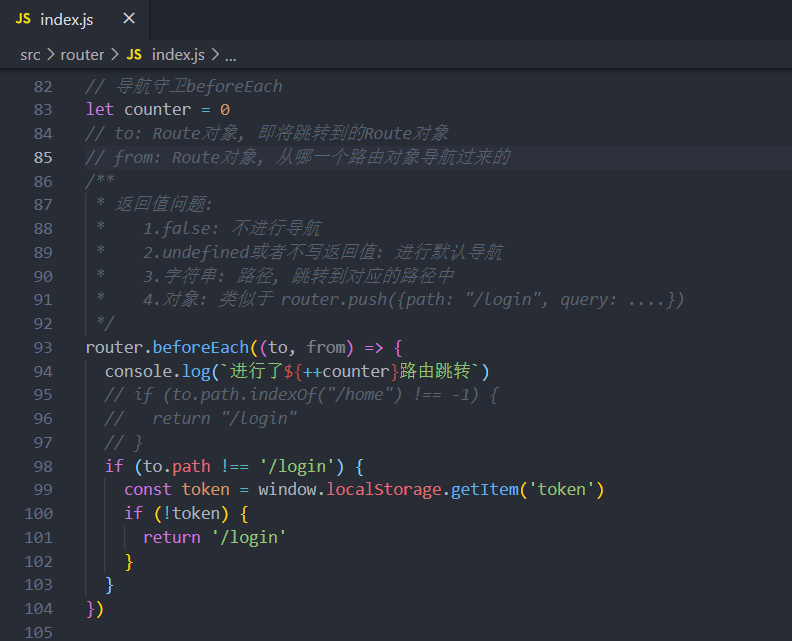Open the index.js breadcrumb file entry

click(178, 55)
